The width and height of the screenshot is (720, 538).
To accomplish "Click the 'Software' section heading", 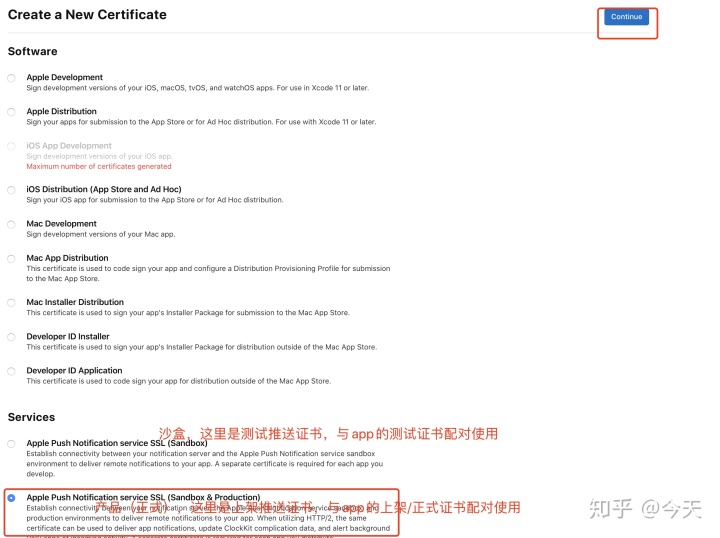I will (33, 51).
